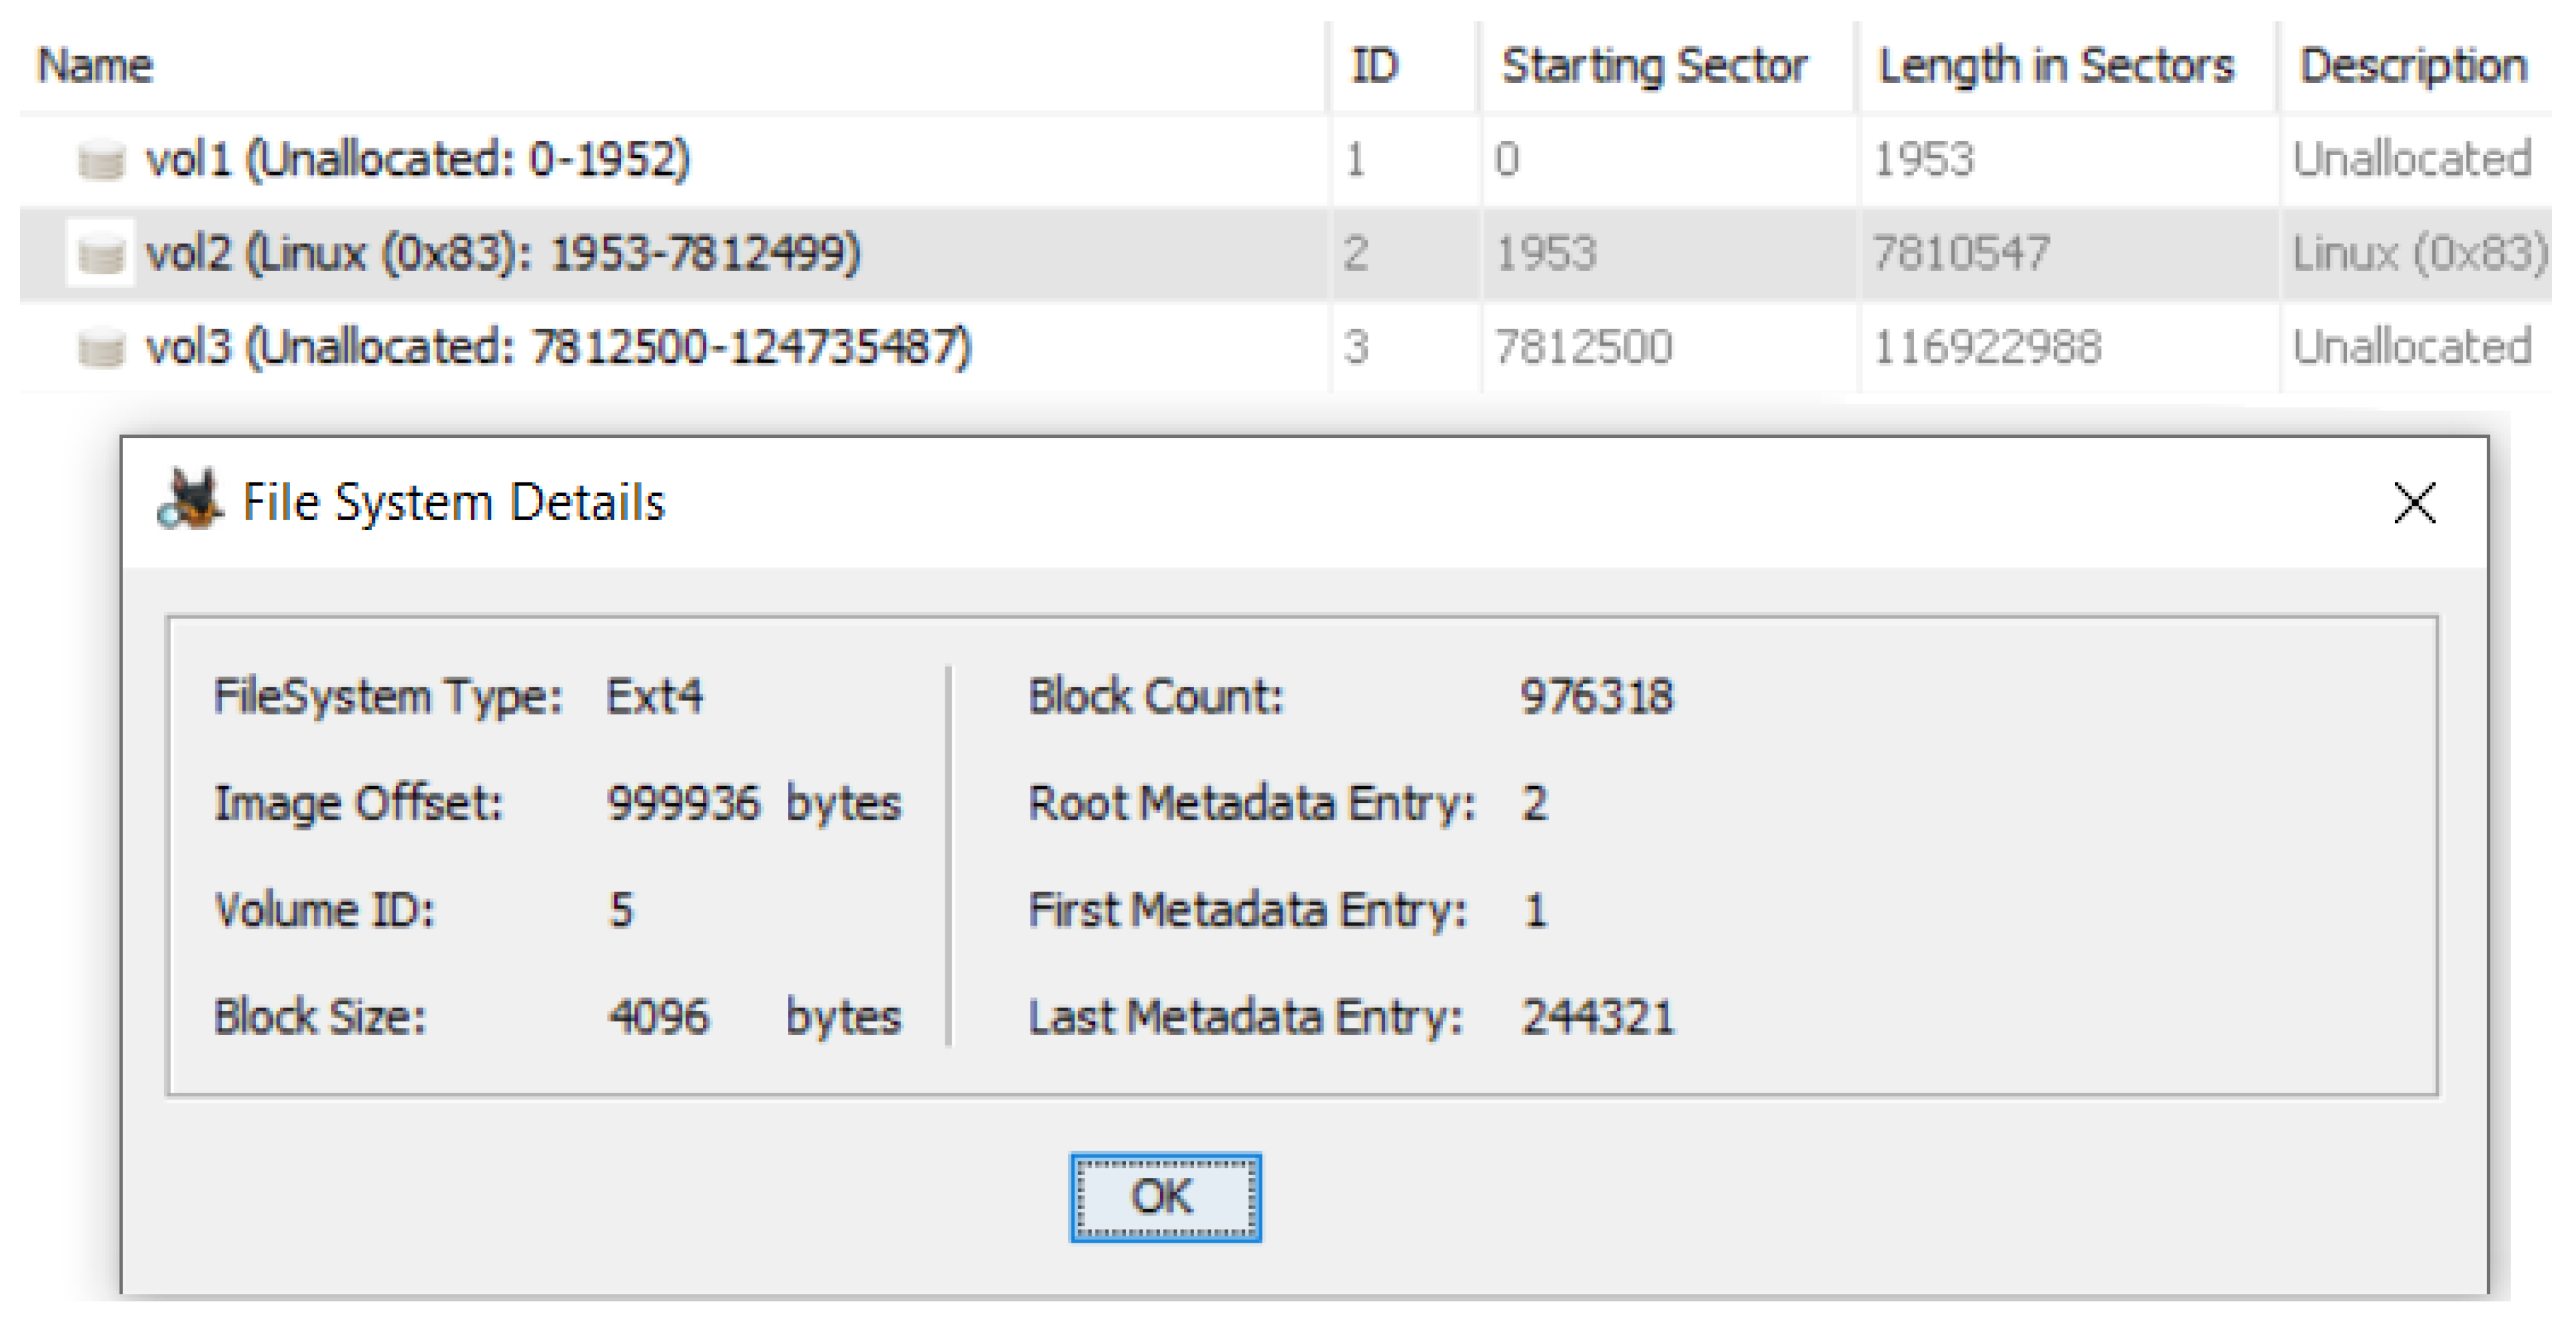The height and width of the screenshot is (1322, 2576).
Task: Click the 116922988 length cell for vol3
Action: pyautogui.click(x=1987, y=348)
